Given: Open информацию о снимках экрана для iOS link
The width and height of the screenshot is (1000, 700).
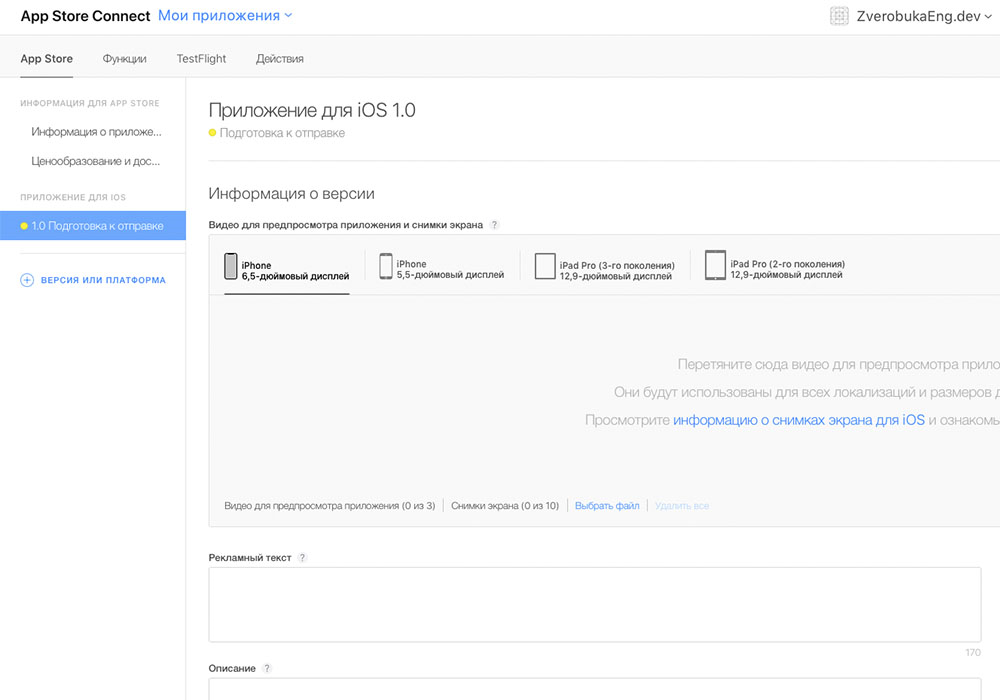Looking at the screenshot, I should click(x=798, y=420).
